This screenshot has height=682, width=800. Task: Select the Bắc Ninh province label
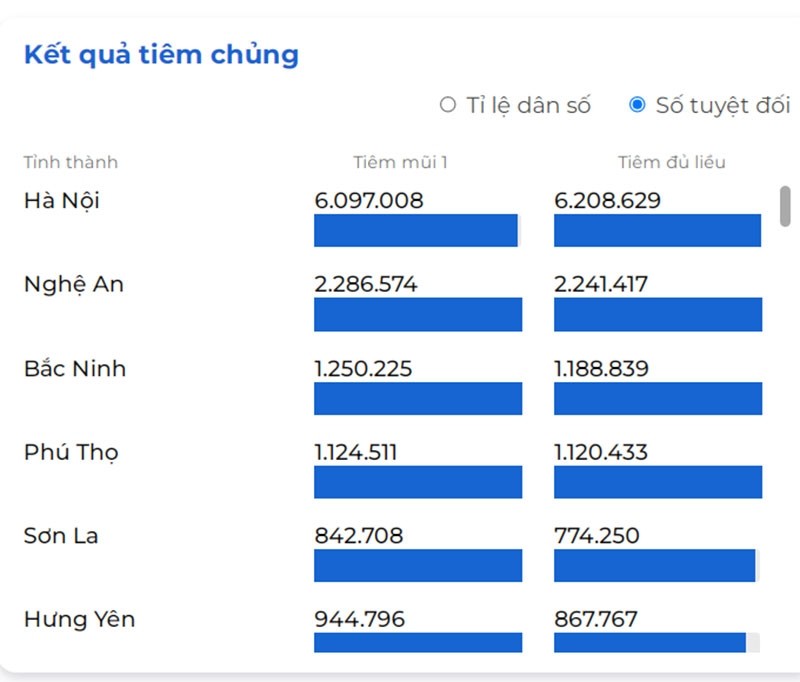click(x=75, y=368)
